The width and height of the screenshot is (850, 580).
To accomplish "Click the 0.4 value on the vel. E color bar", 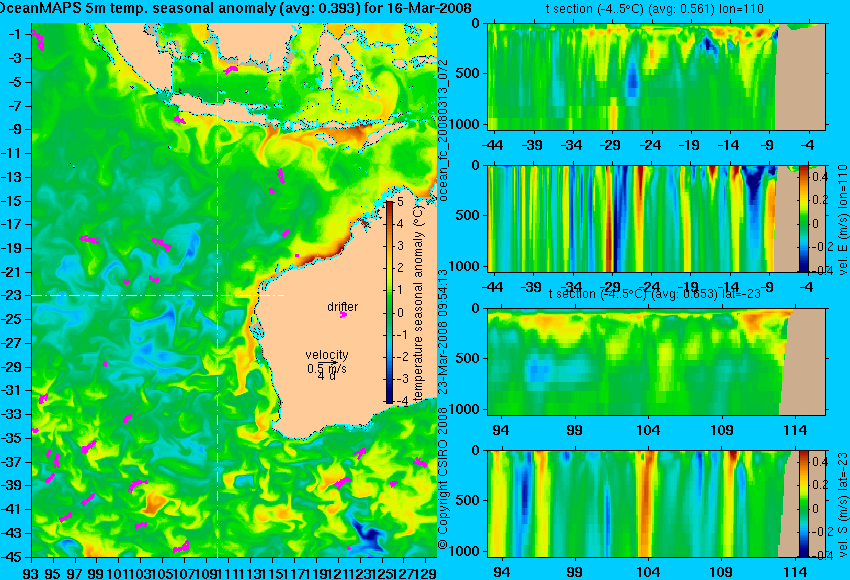I will tap(820, 177).
